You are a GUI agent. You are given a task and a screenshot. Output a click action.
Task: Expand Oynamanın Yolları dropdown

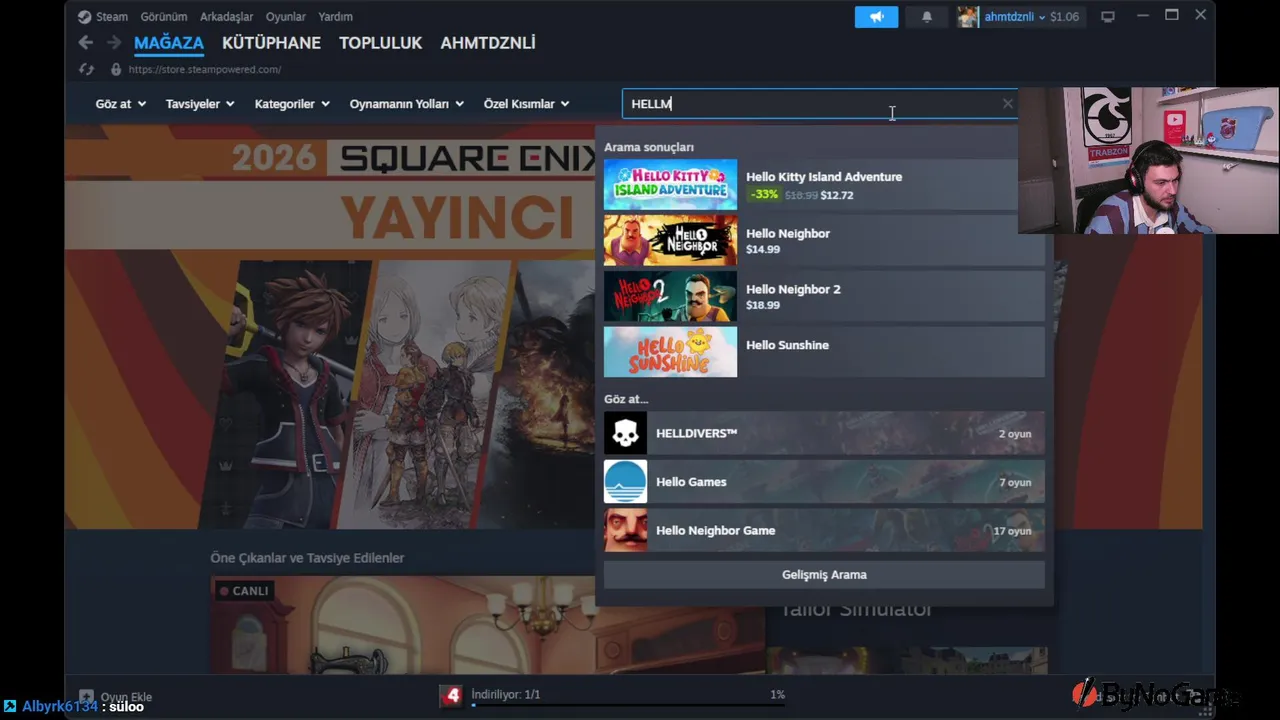[x=406, y=104]
